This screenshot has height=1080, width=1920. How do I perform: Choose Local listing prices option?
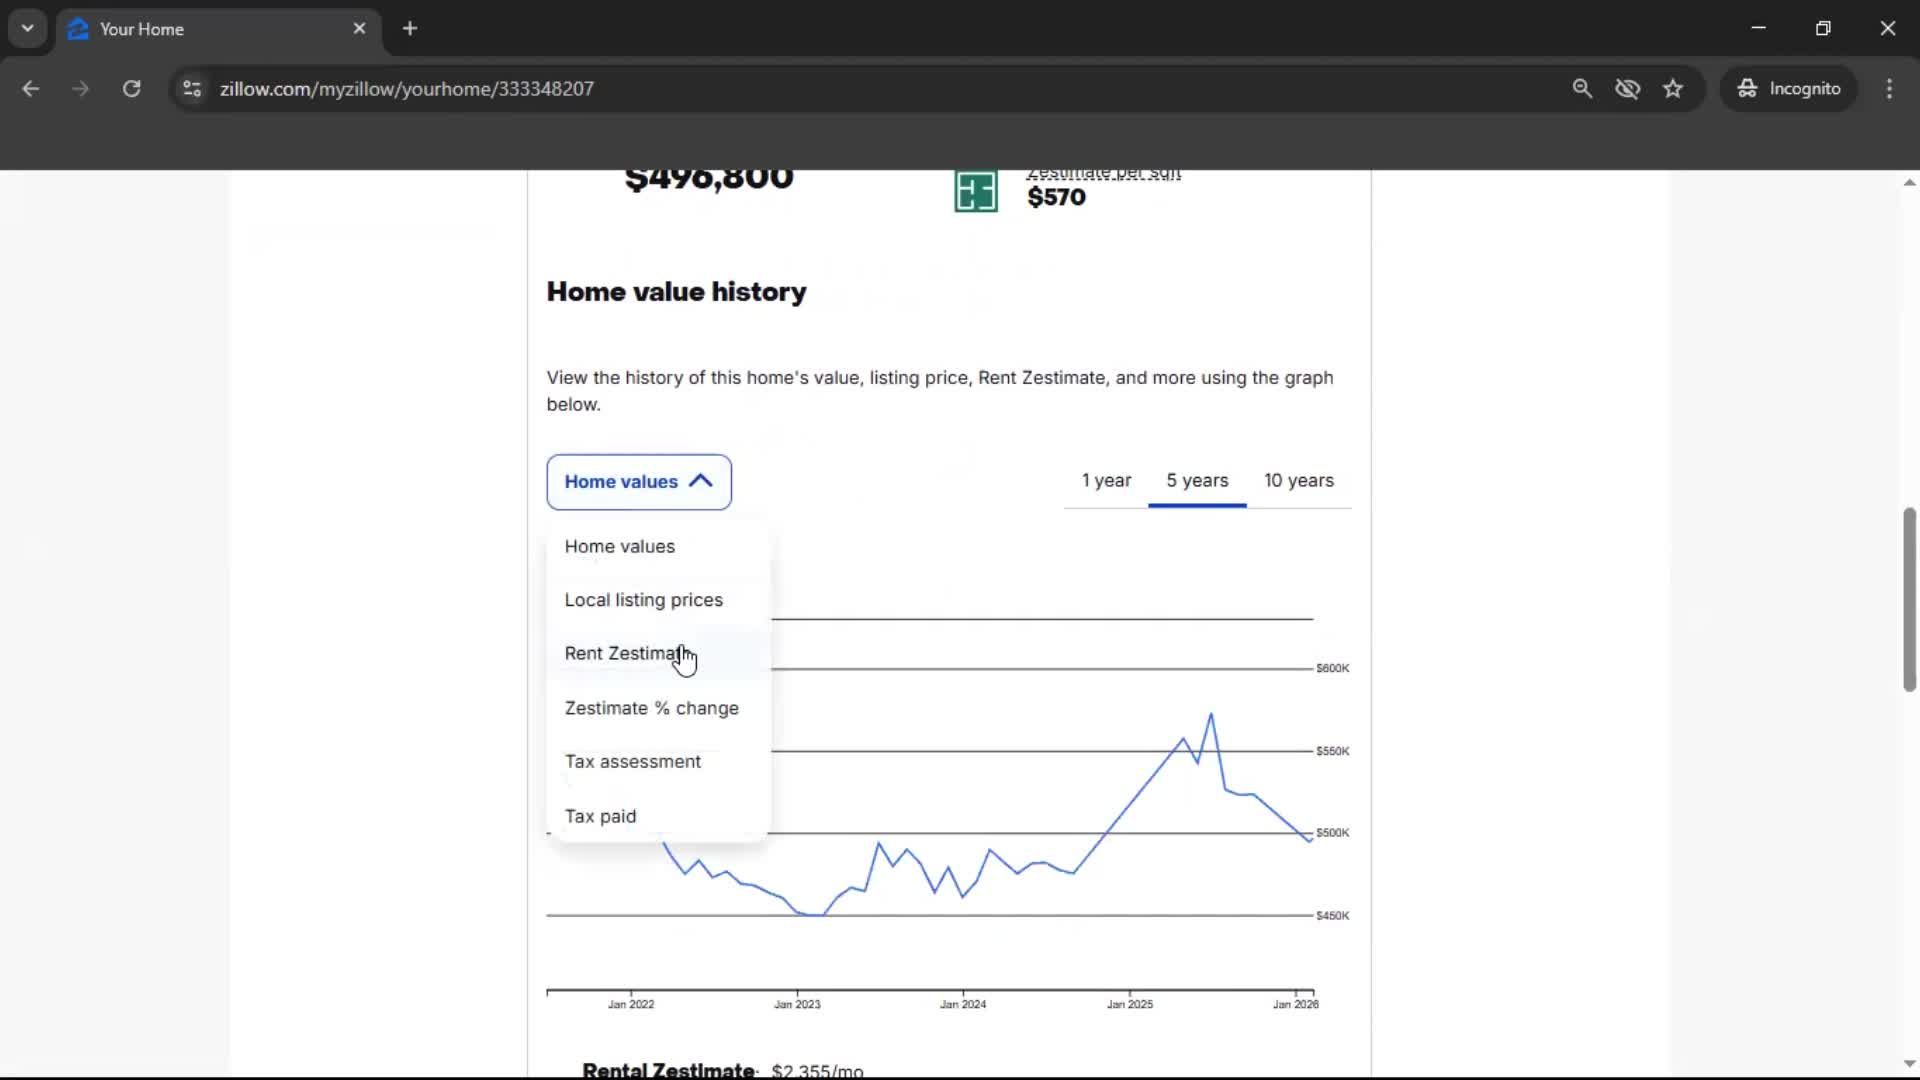click(x=643, y=600)
